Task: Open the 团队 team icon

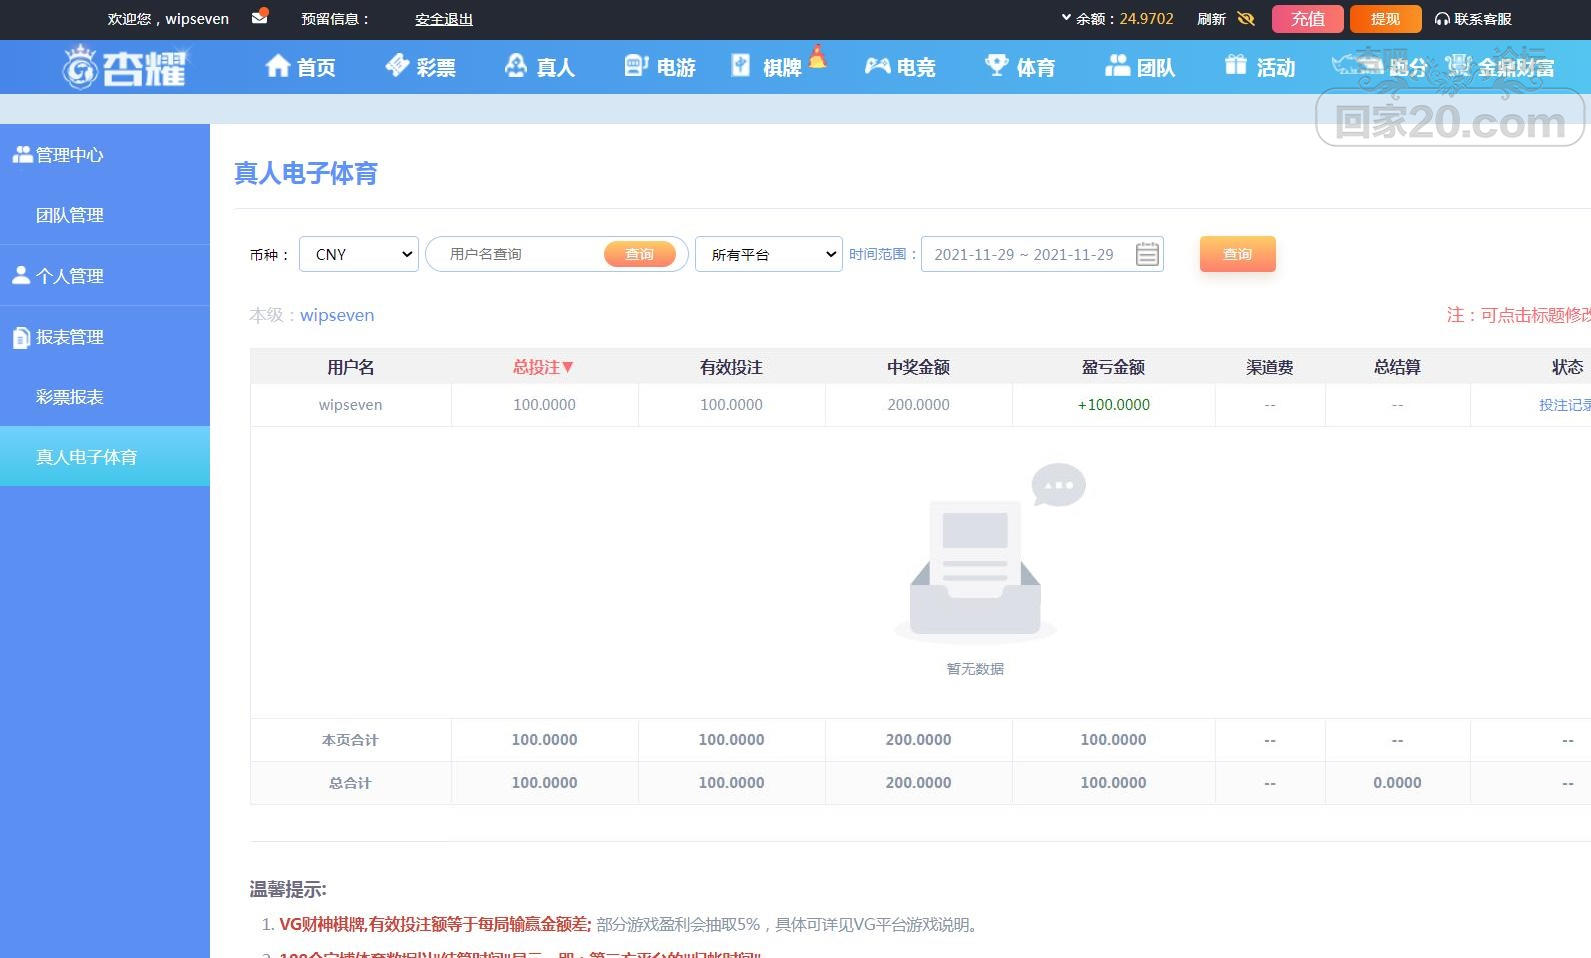Action: pos(1117,66)
